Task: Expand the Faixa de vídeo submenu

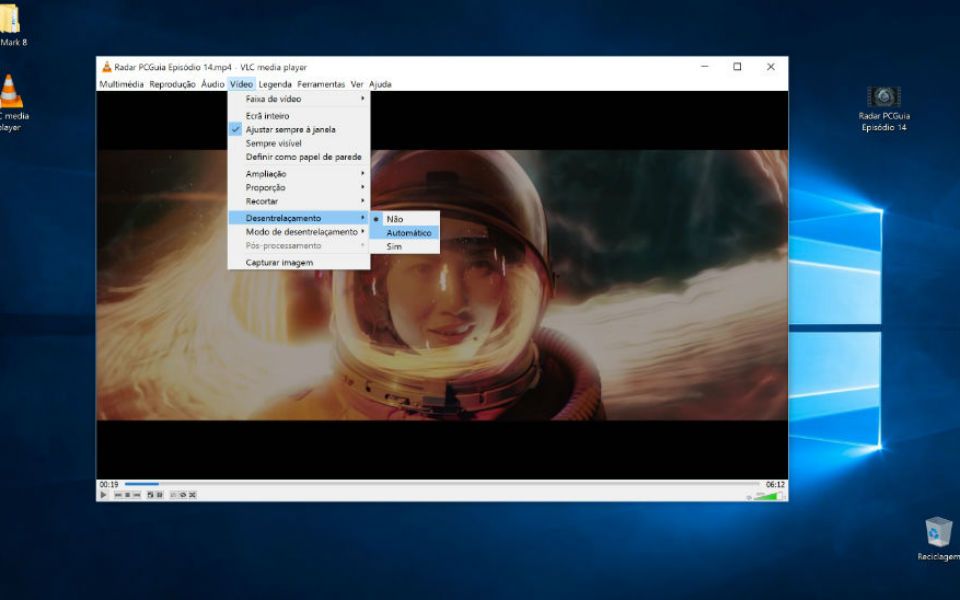Action: (x=299, y=99)
